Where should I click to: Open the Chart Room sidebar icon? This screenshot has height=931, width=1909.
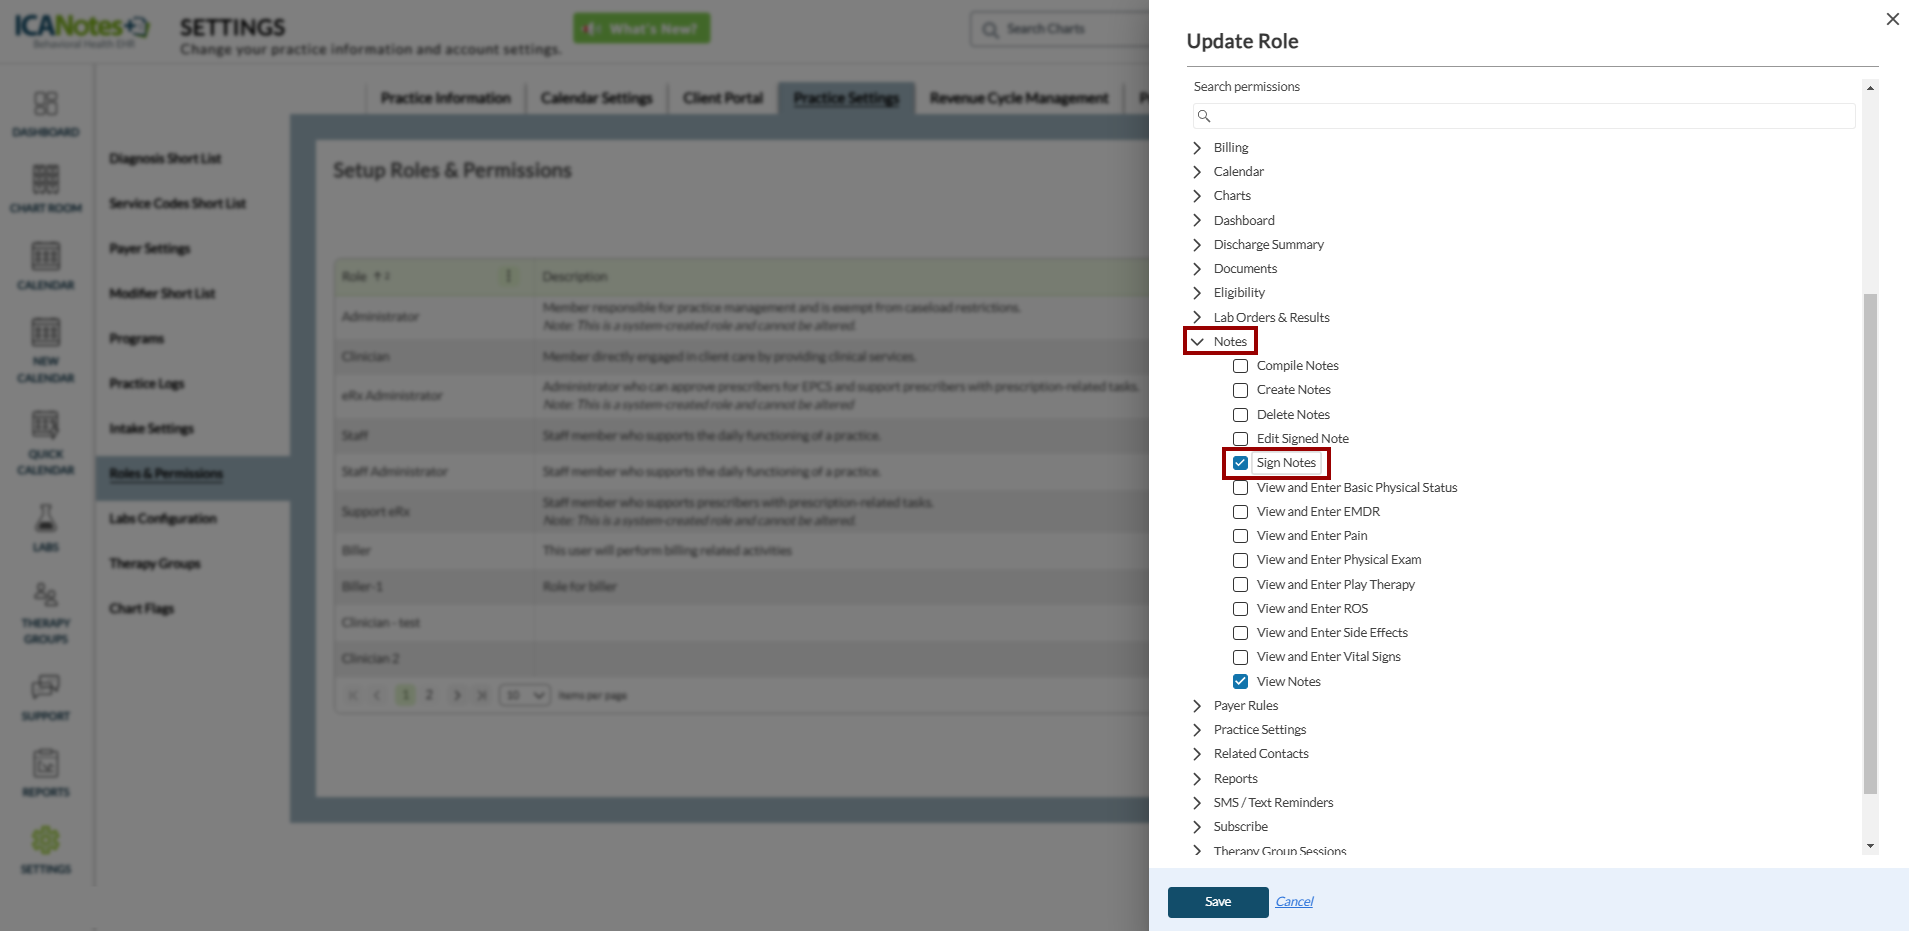[x=46, y=180]
